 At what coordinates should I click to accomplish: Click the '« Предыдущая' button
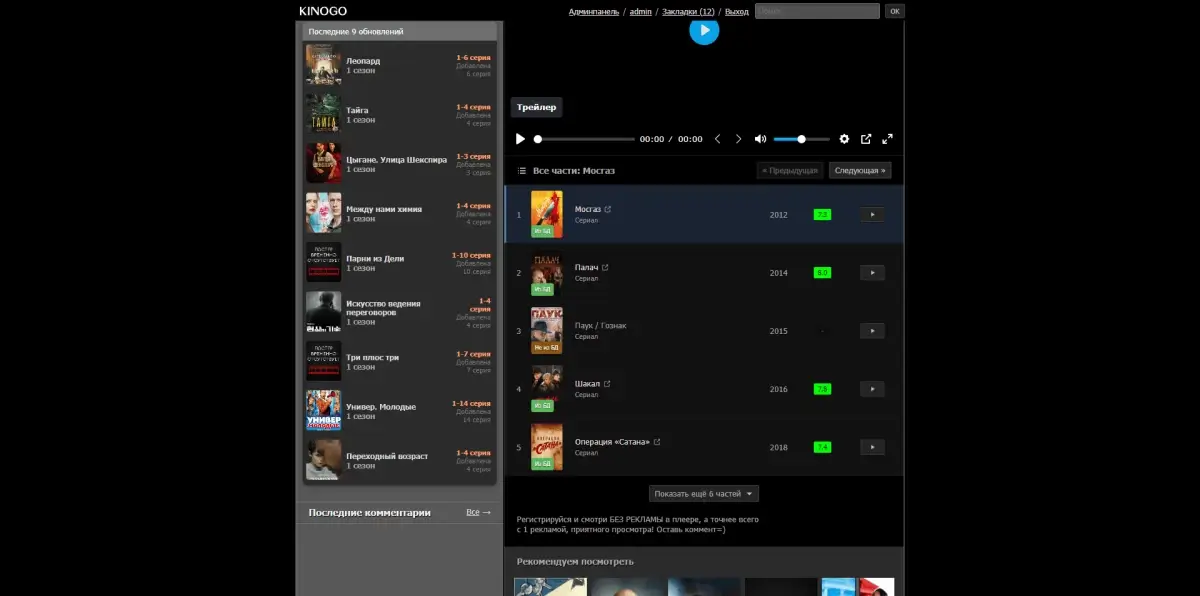790,170
